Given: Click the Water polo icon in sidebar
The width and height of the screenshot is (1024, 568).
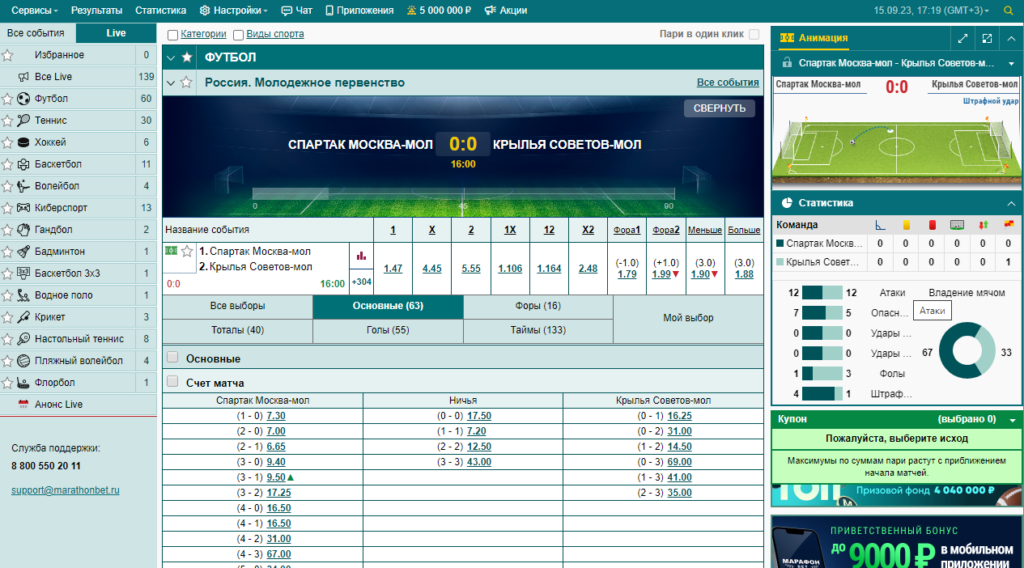Looking at the screenshot, I should pyautogui.click(x=24, y=295).
